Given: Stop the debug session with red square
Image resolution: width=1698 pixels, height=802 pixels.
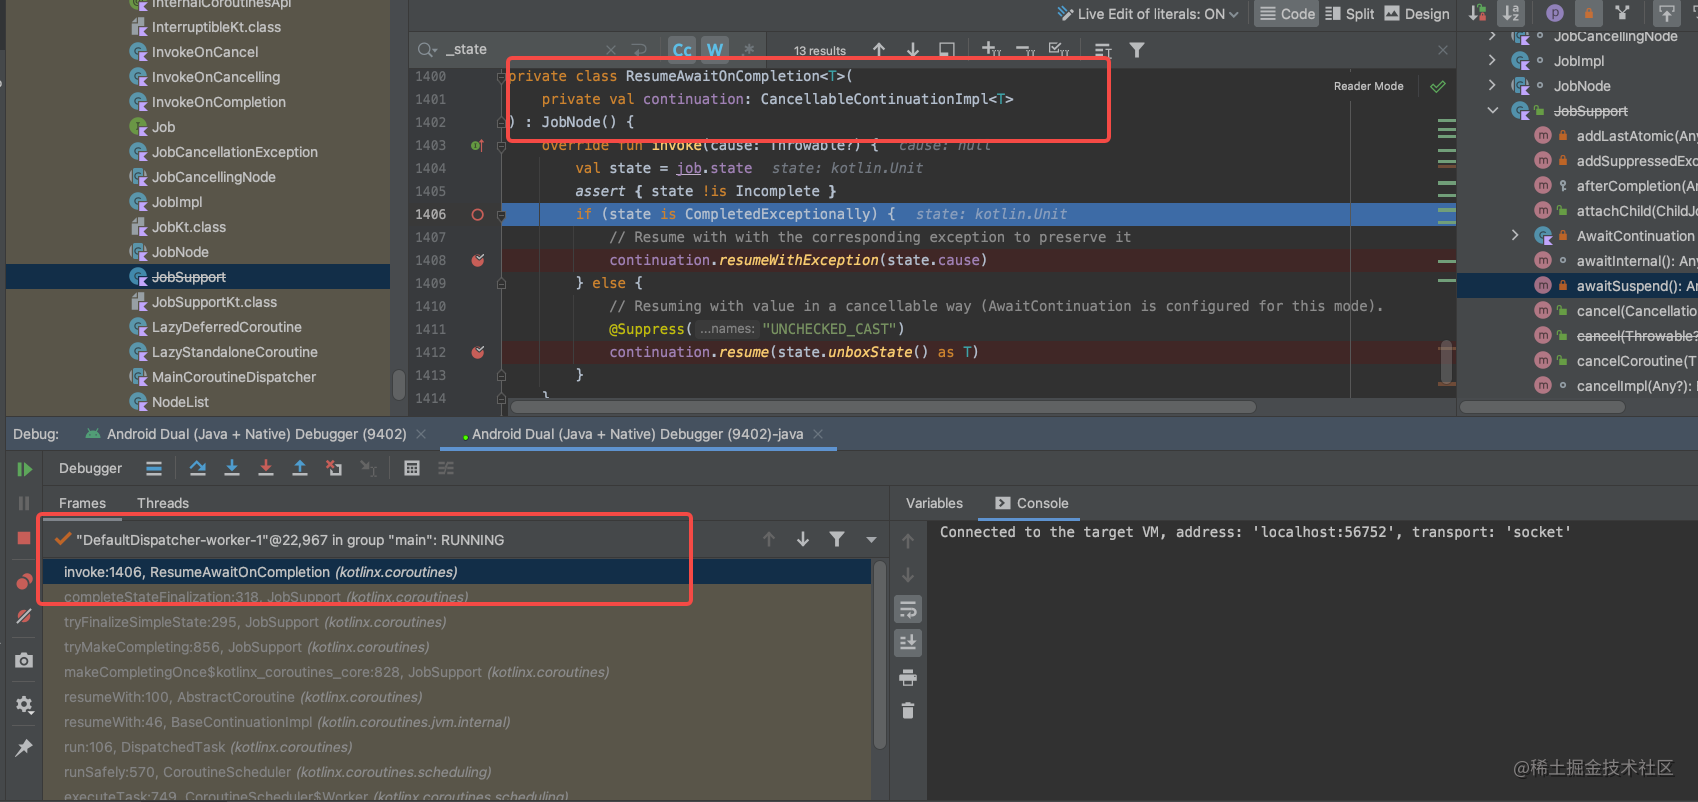Looking at the screenshot, I should pos(24,538).
